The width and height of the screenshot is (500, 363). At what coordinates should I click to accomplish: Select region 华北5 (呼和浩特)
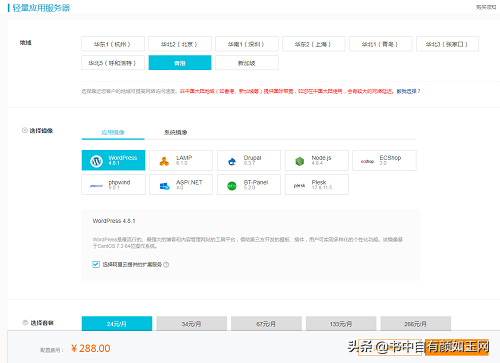click(113, 63)
